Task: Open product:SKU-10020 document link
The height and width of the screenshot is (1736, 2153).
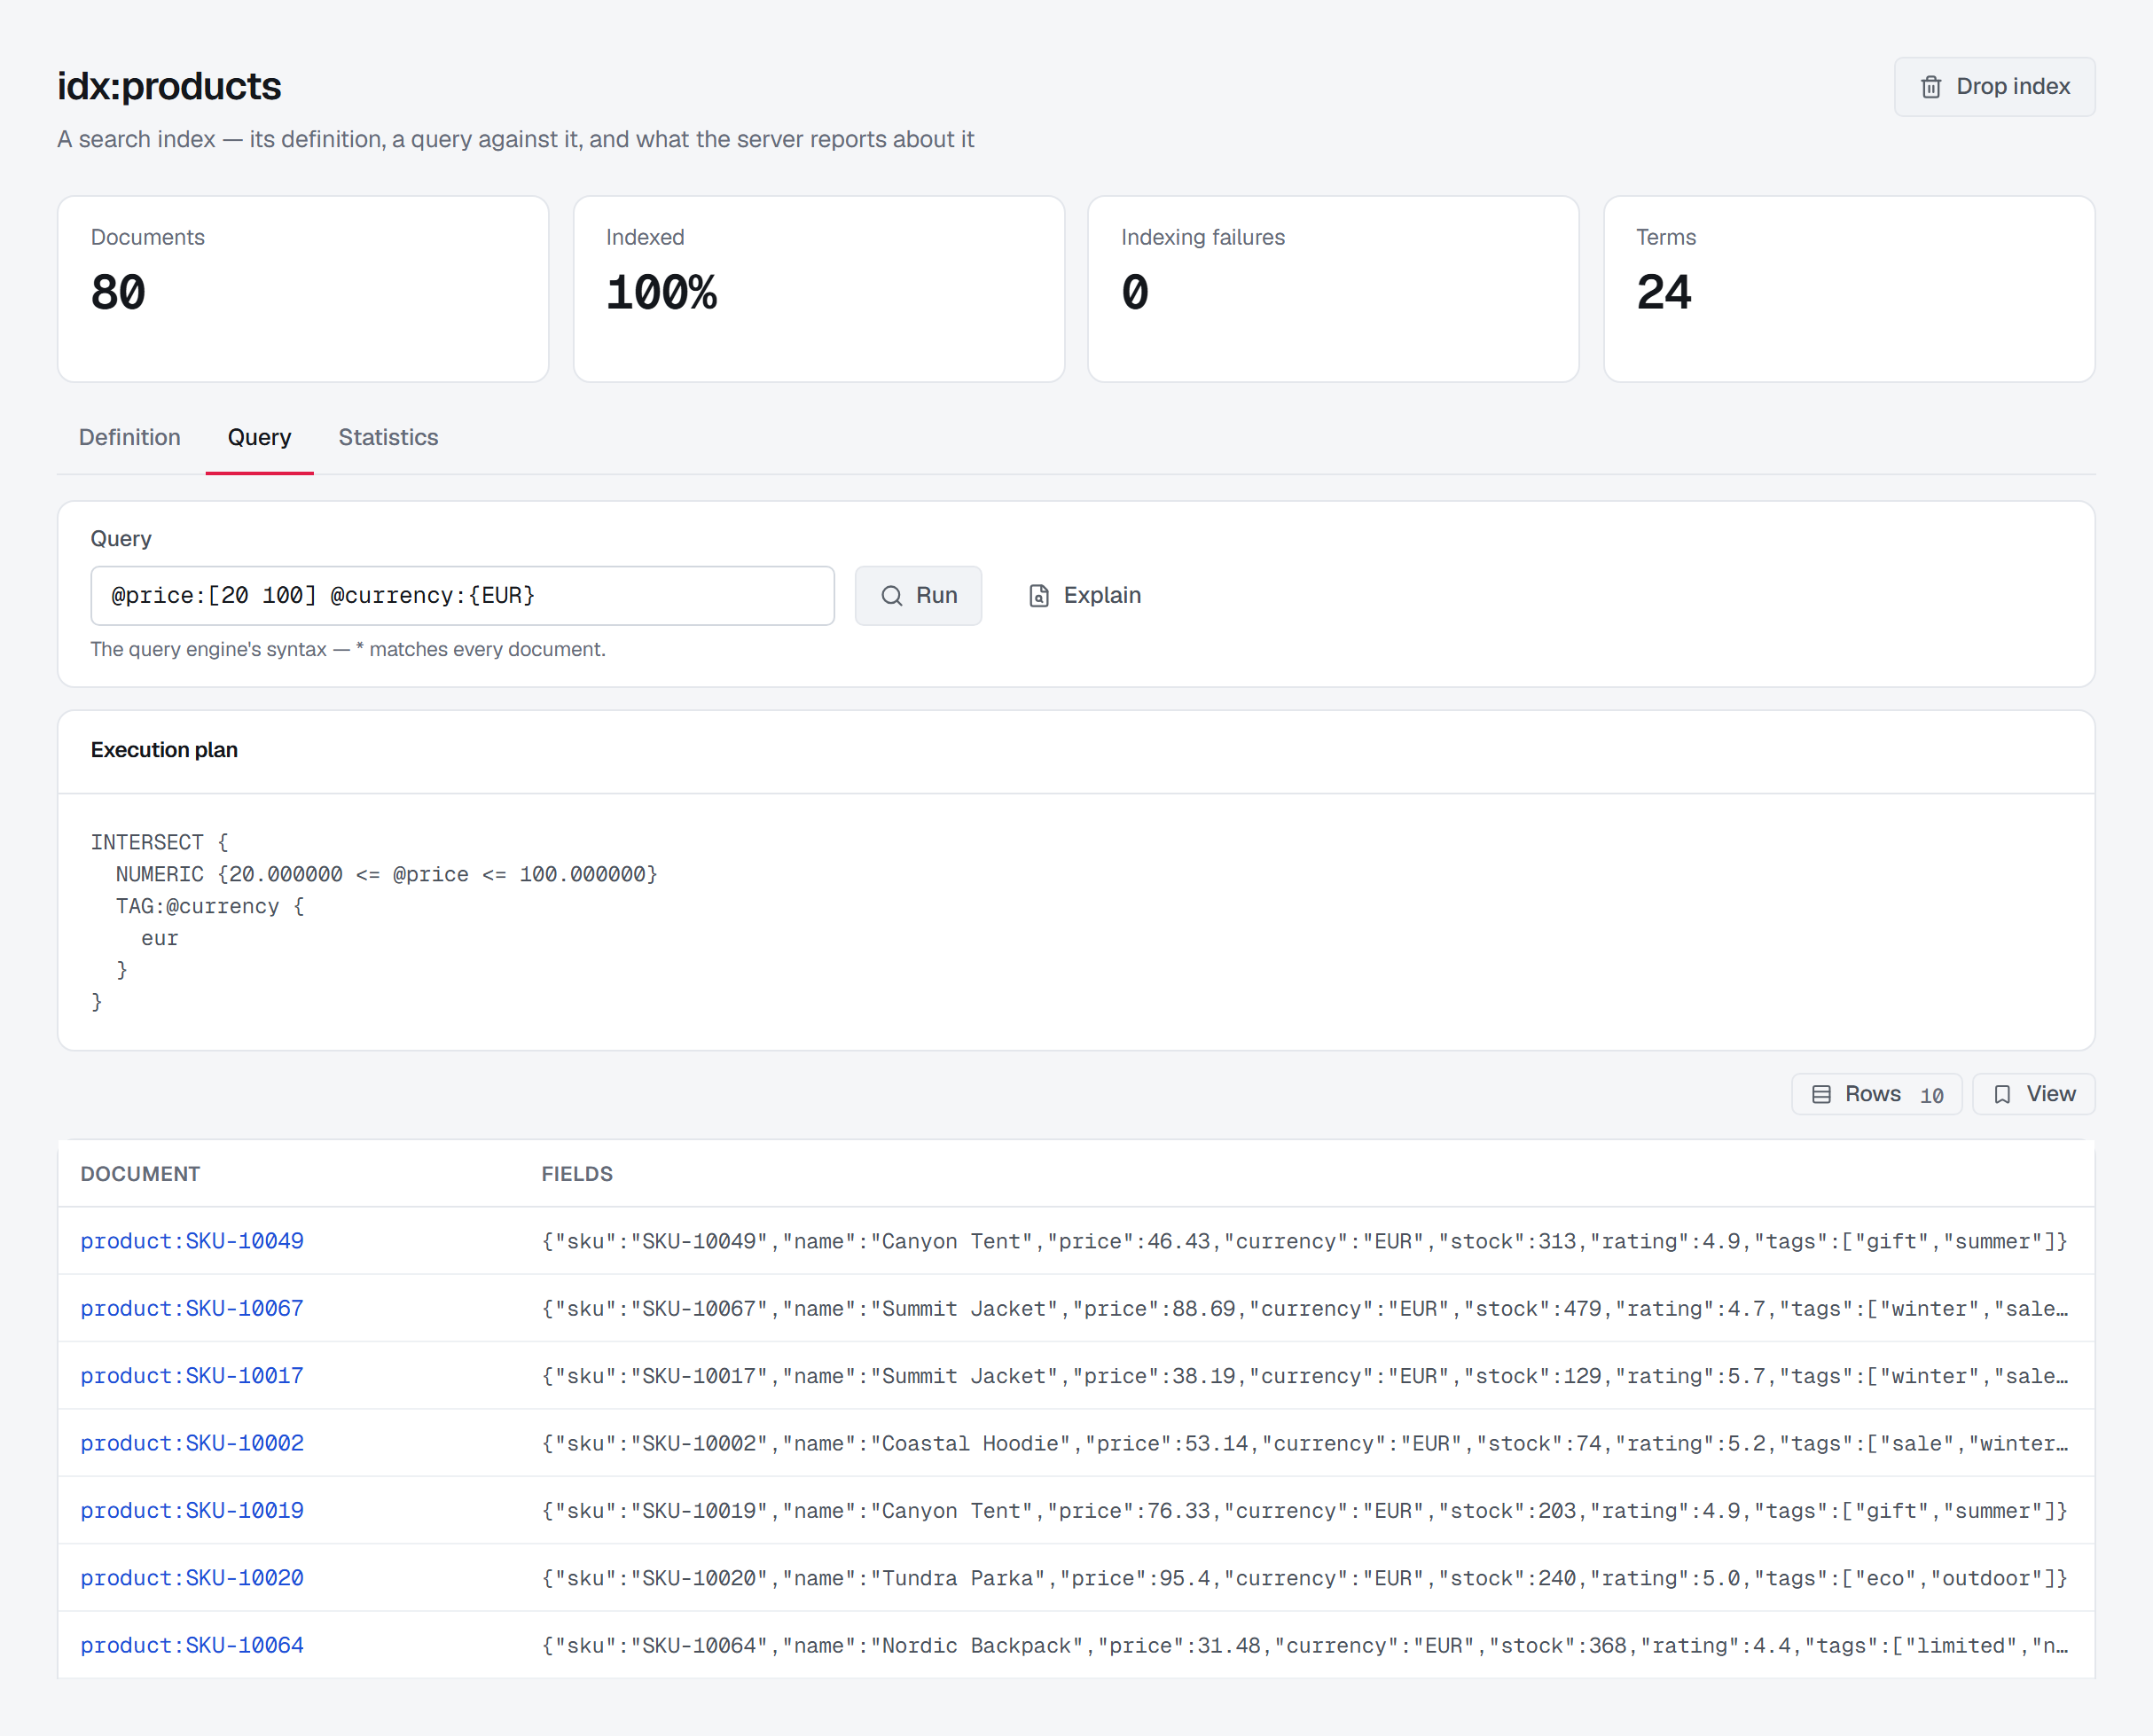Action: click(192, 1578)
